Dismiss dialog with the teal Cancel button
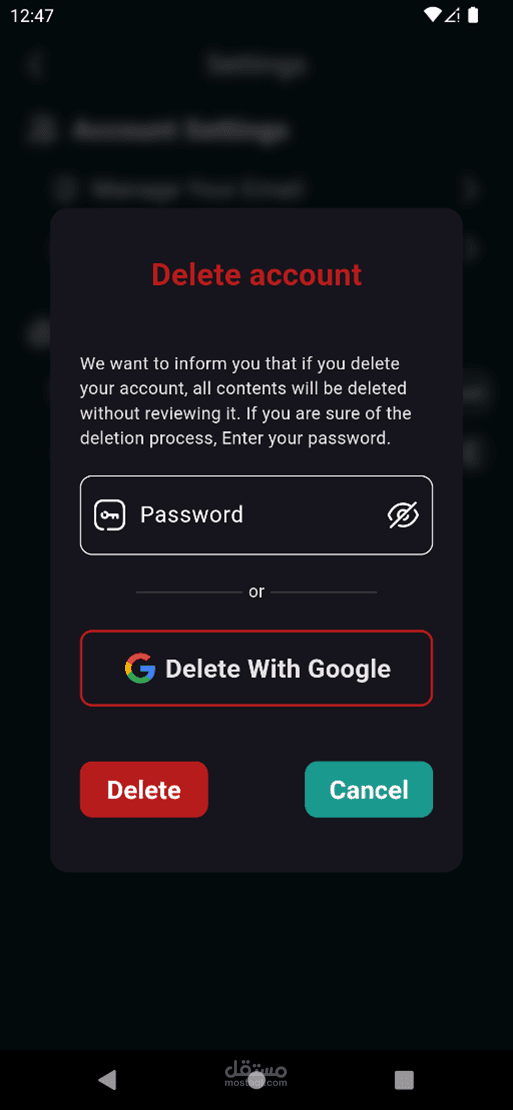Viewport: 513px width, 1110px height. pos(369,789)
